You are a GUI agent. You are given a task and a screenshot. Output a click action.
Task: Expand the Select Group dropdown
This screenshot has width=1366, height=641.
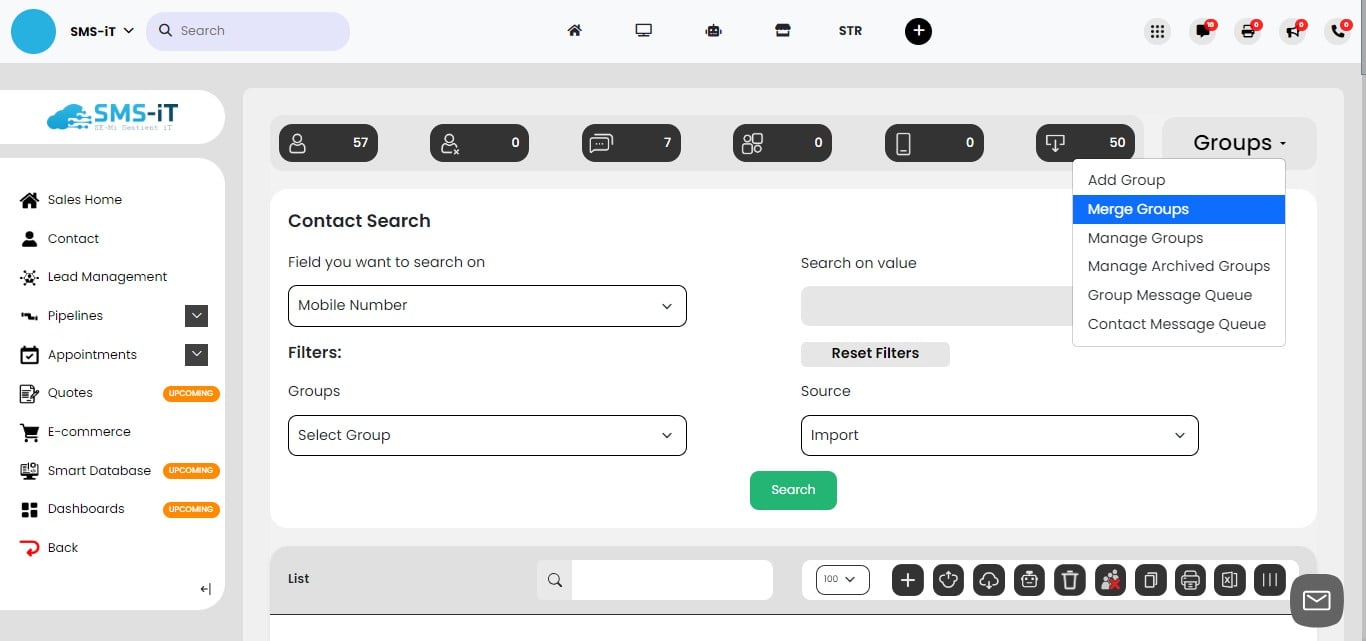click(x=487, y=435)
